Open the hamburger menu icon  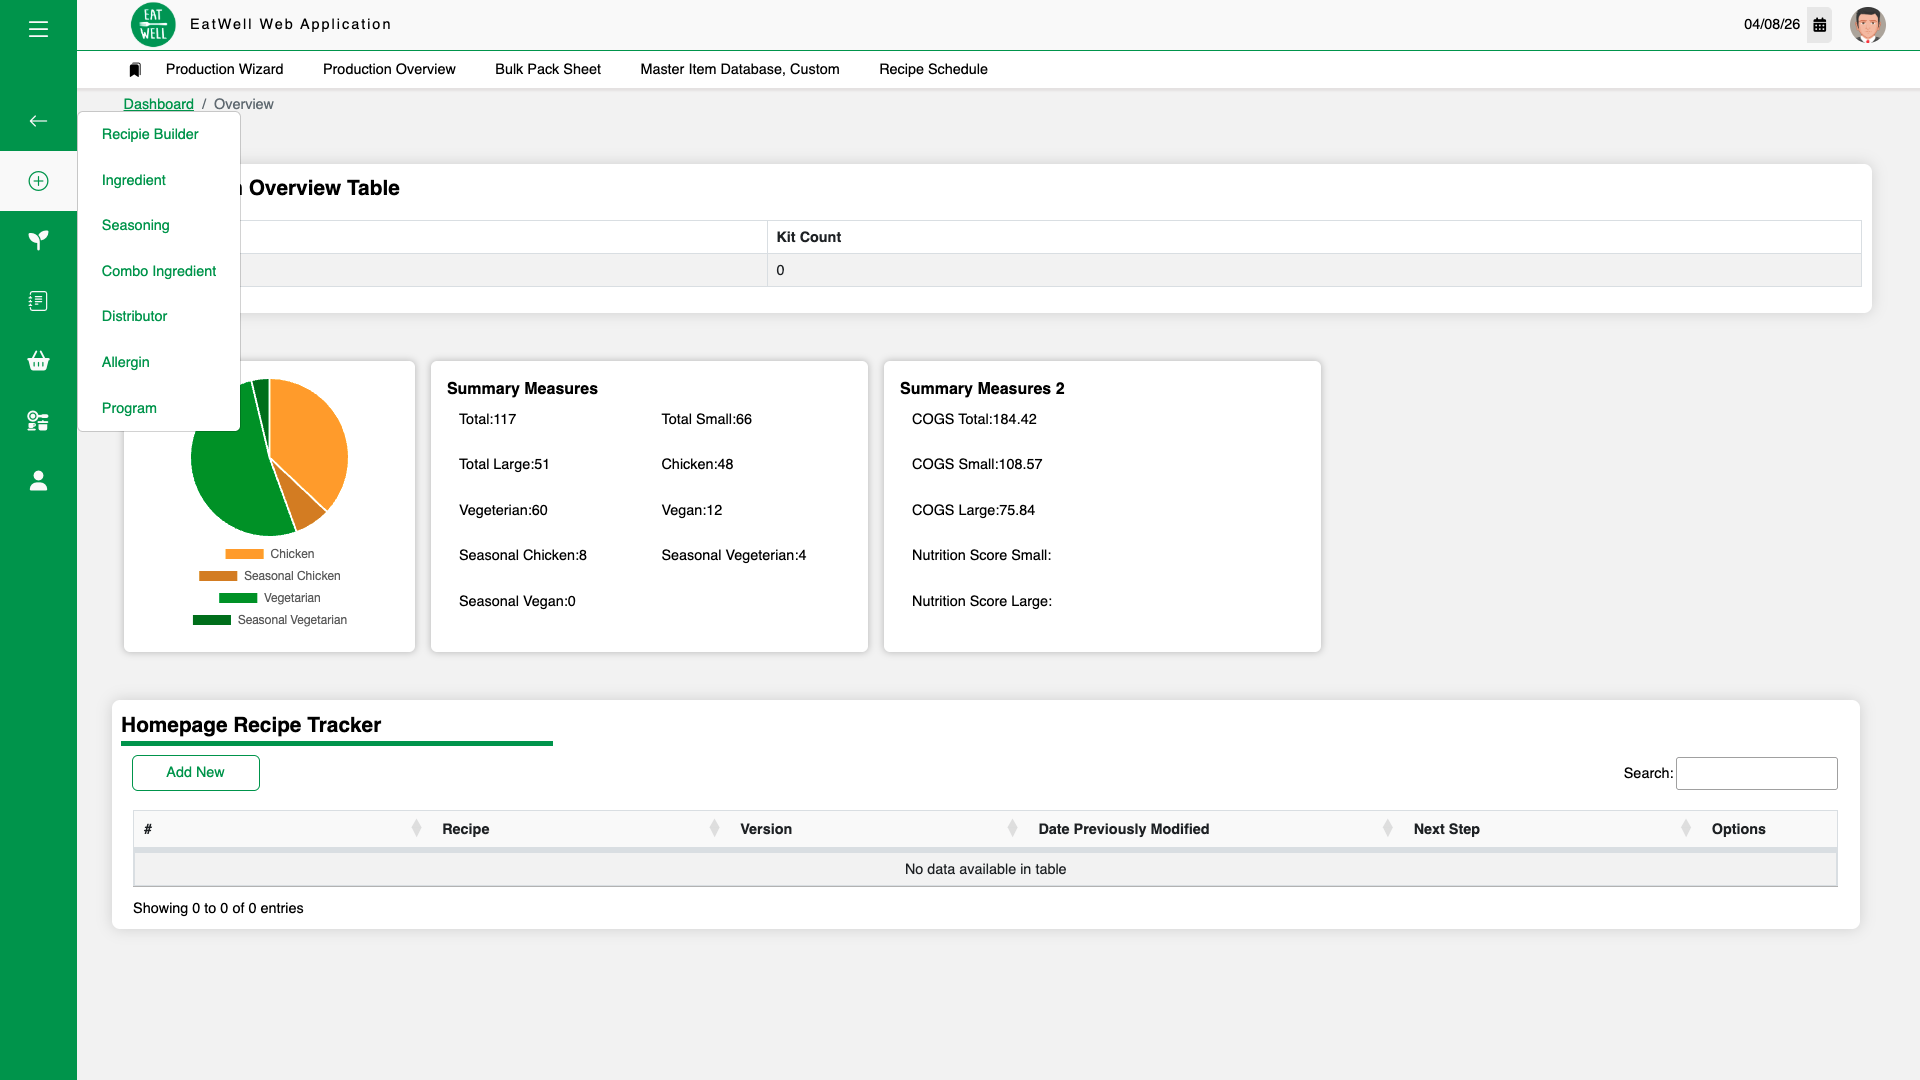(x=38, y=29)
